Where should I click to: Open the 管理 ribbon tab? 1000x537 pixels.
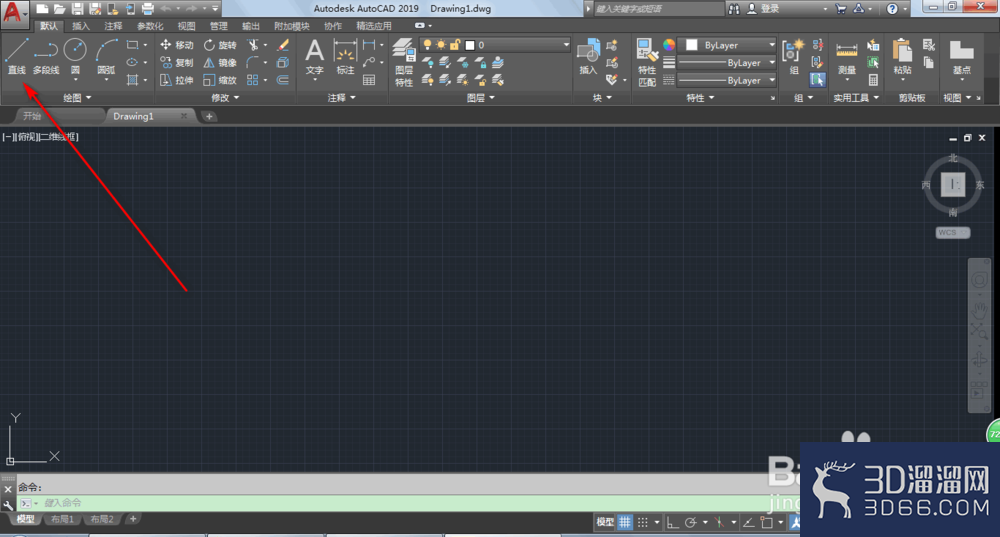219,26
